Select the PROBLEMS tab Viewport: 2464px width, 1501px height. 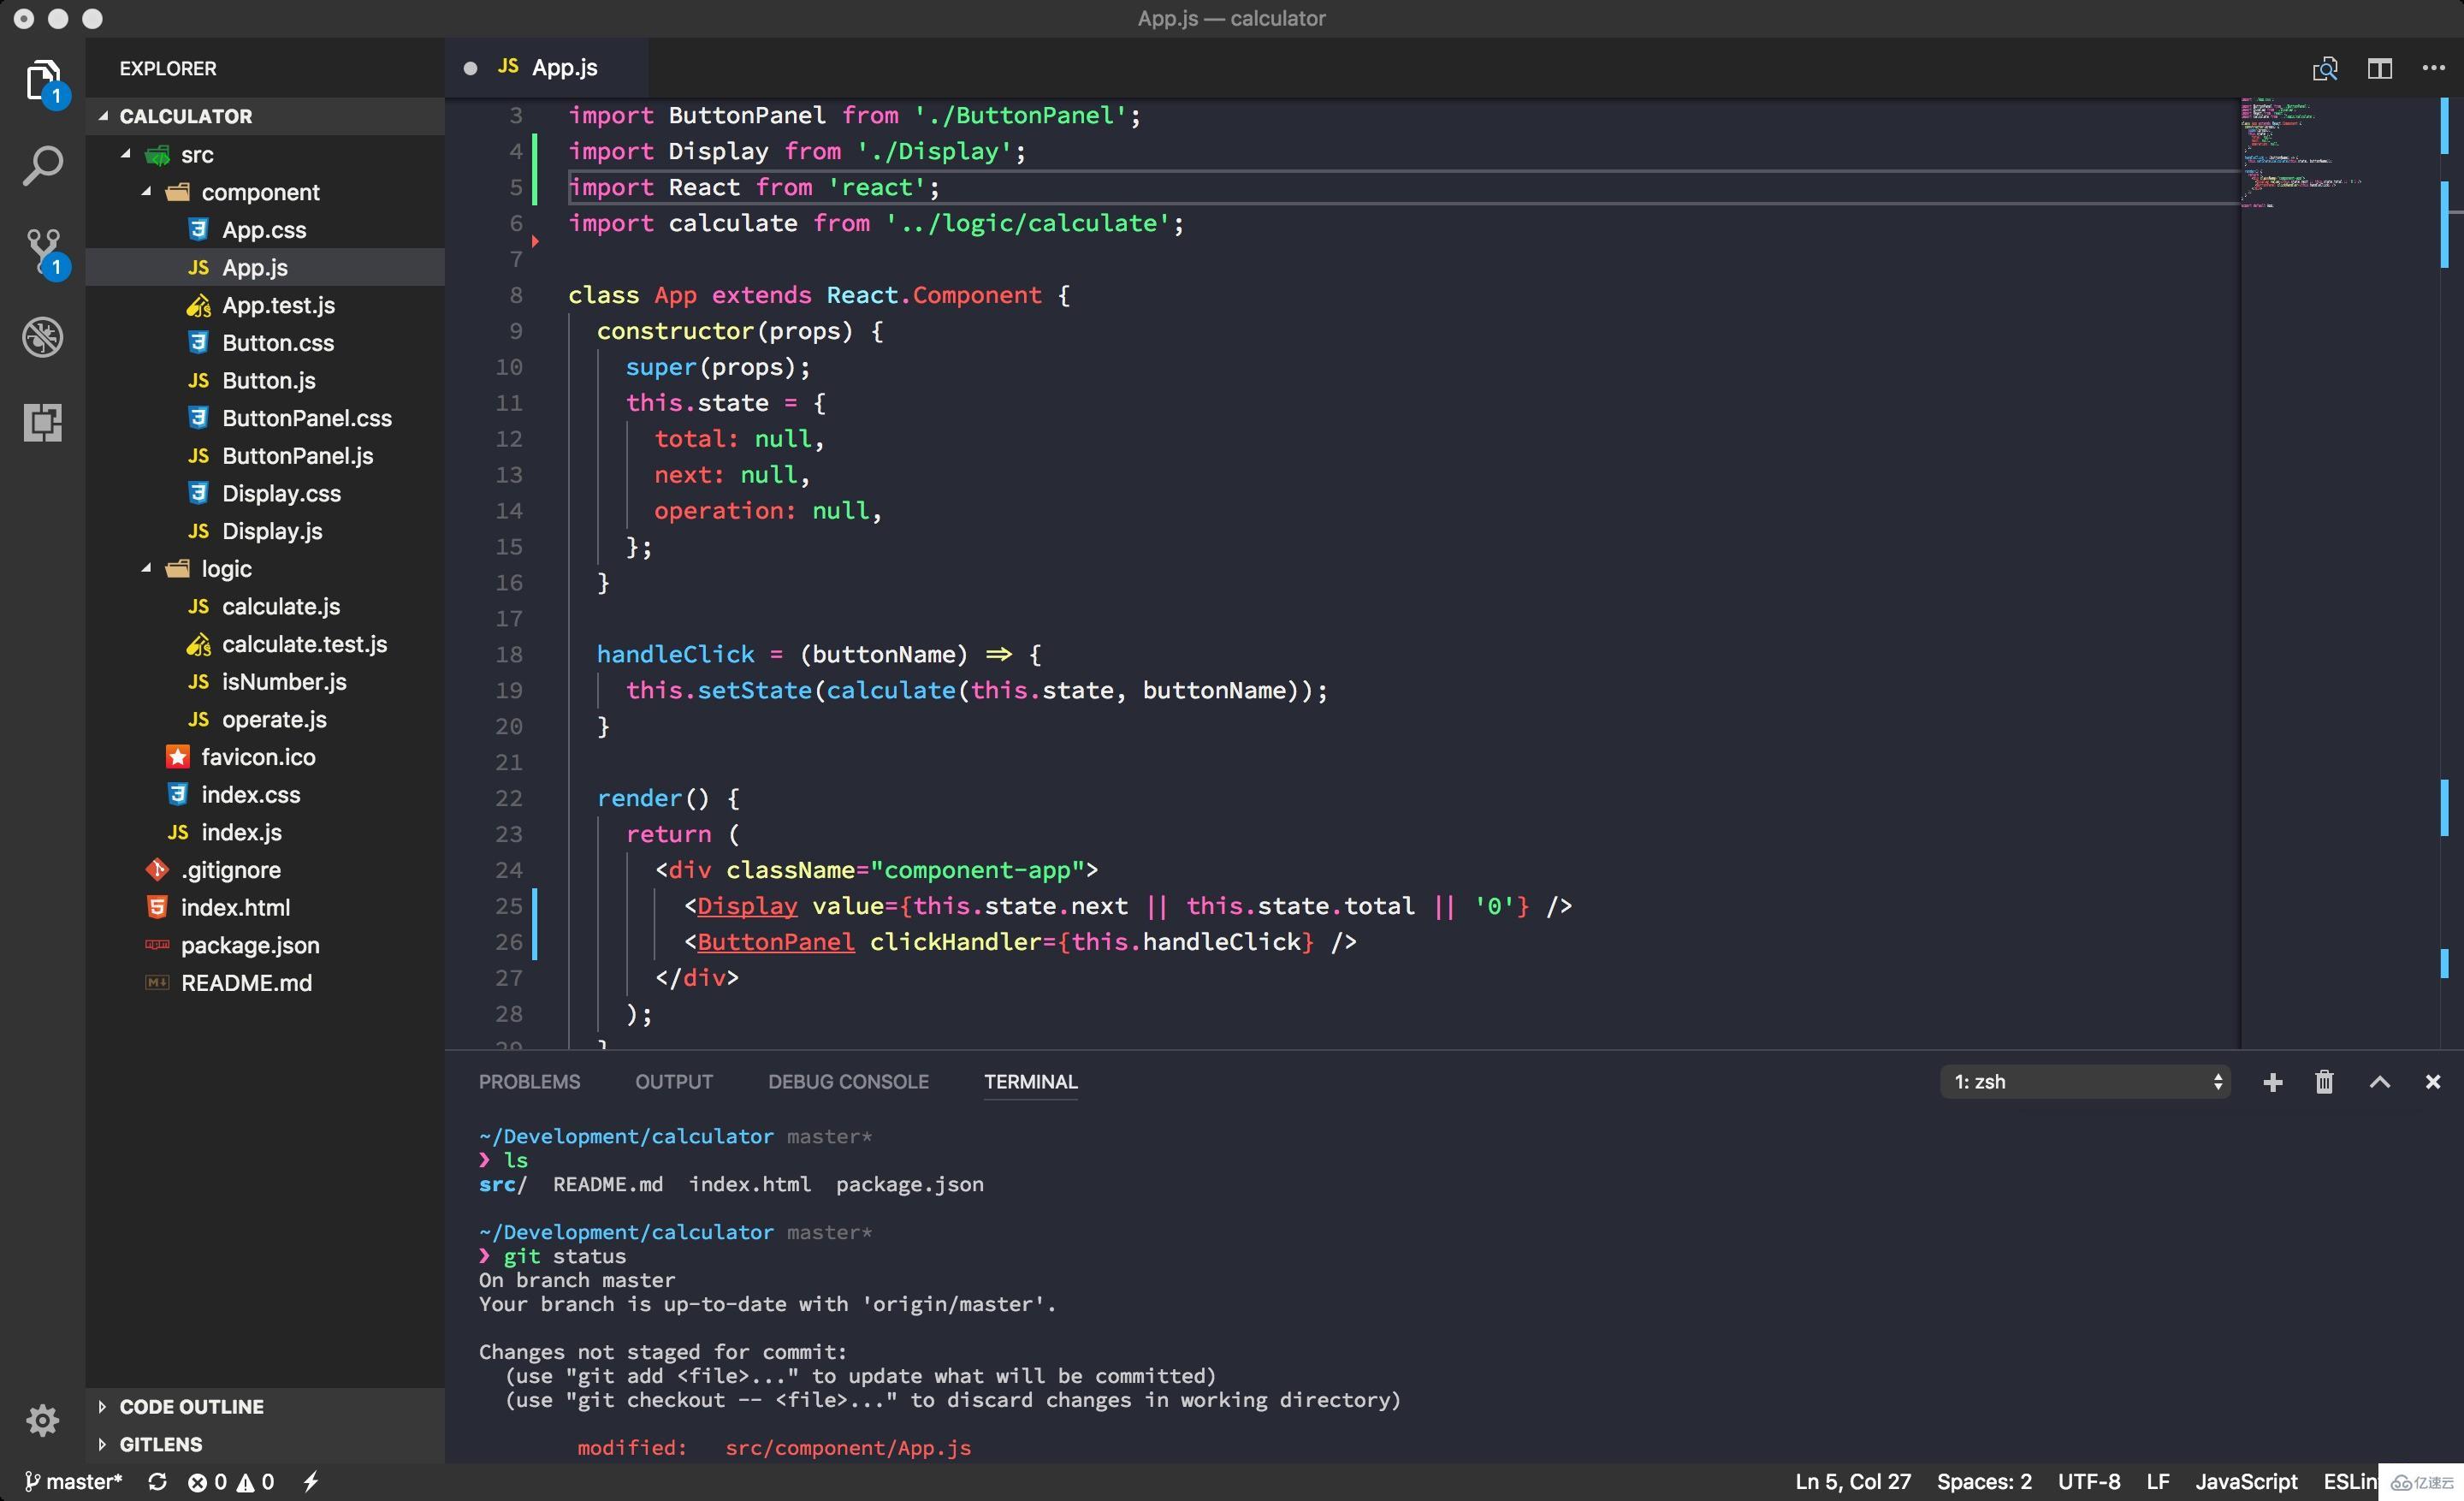click(530, 1081)
